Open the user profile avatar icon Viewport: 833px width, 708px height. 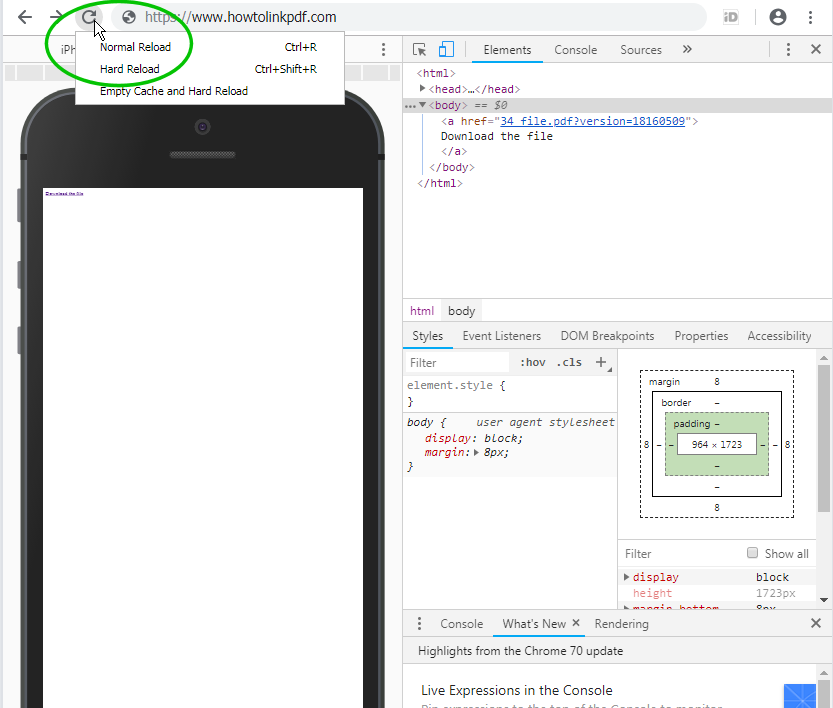tap(778, 17)
